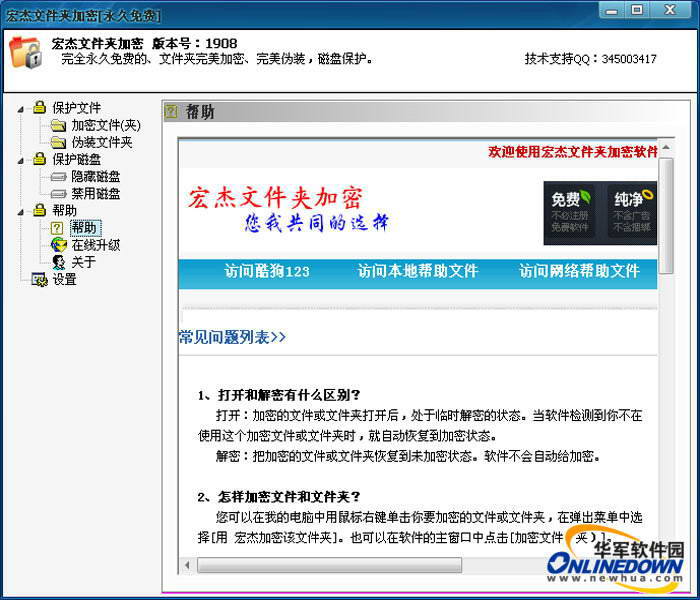Open 关于 page
Screen dimensions: 700x600
83,262
